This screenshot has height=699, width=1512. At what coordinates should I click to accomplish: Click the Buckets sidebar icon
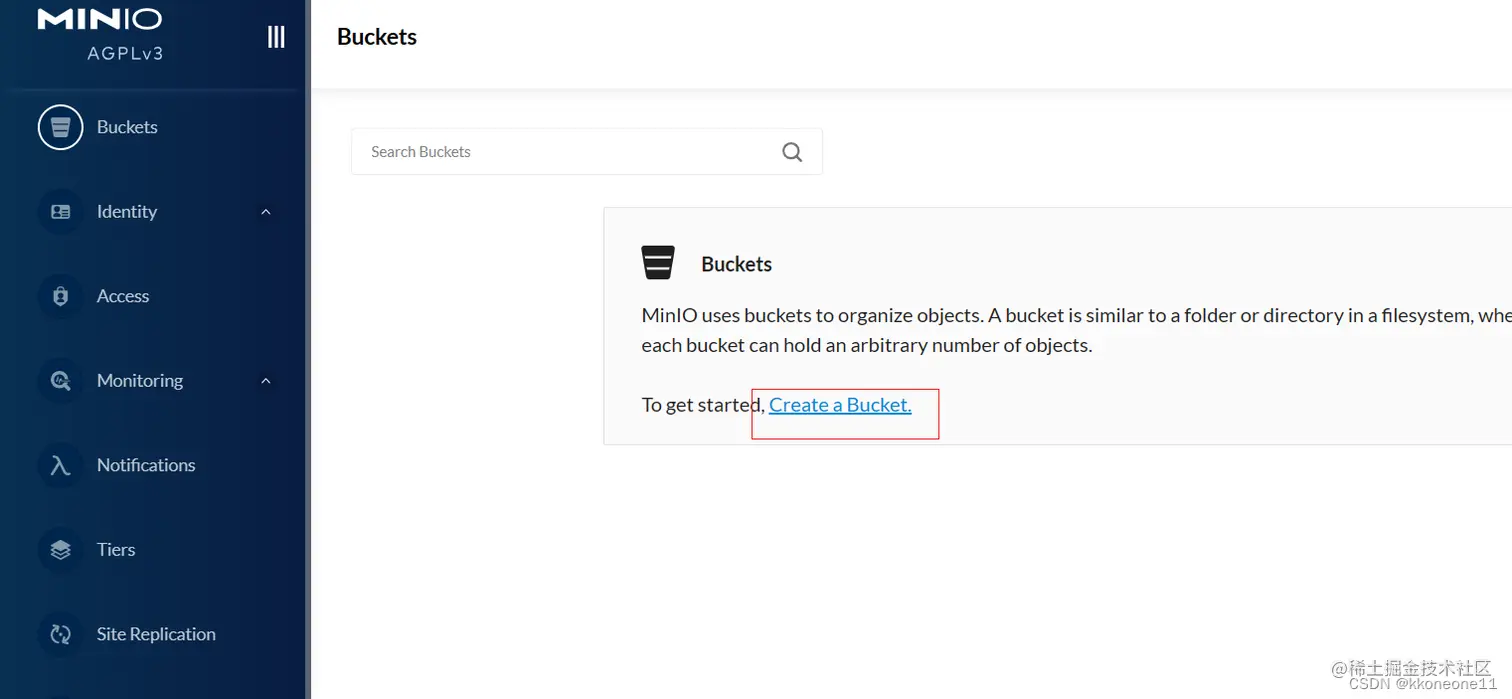pos(60,127)
